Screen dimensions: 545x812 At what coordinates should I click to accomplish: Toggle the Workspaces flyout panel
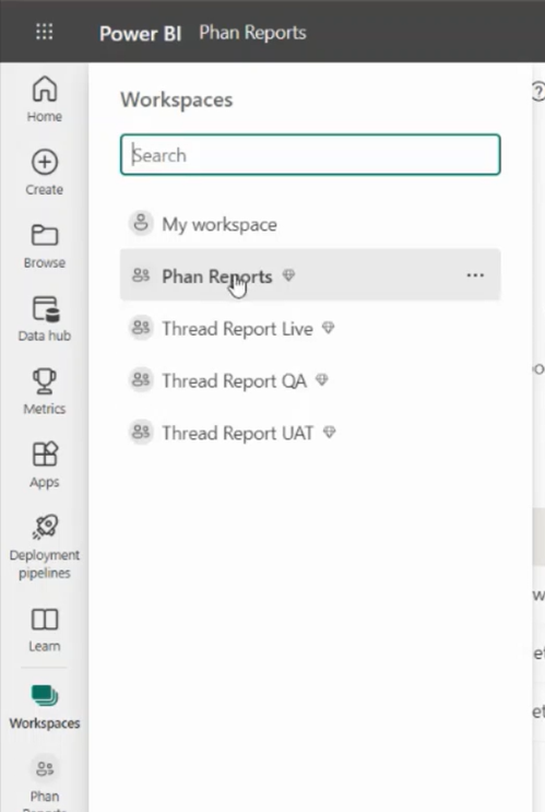45,706
